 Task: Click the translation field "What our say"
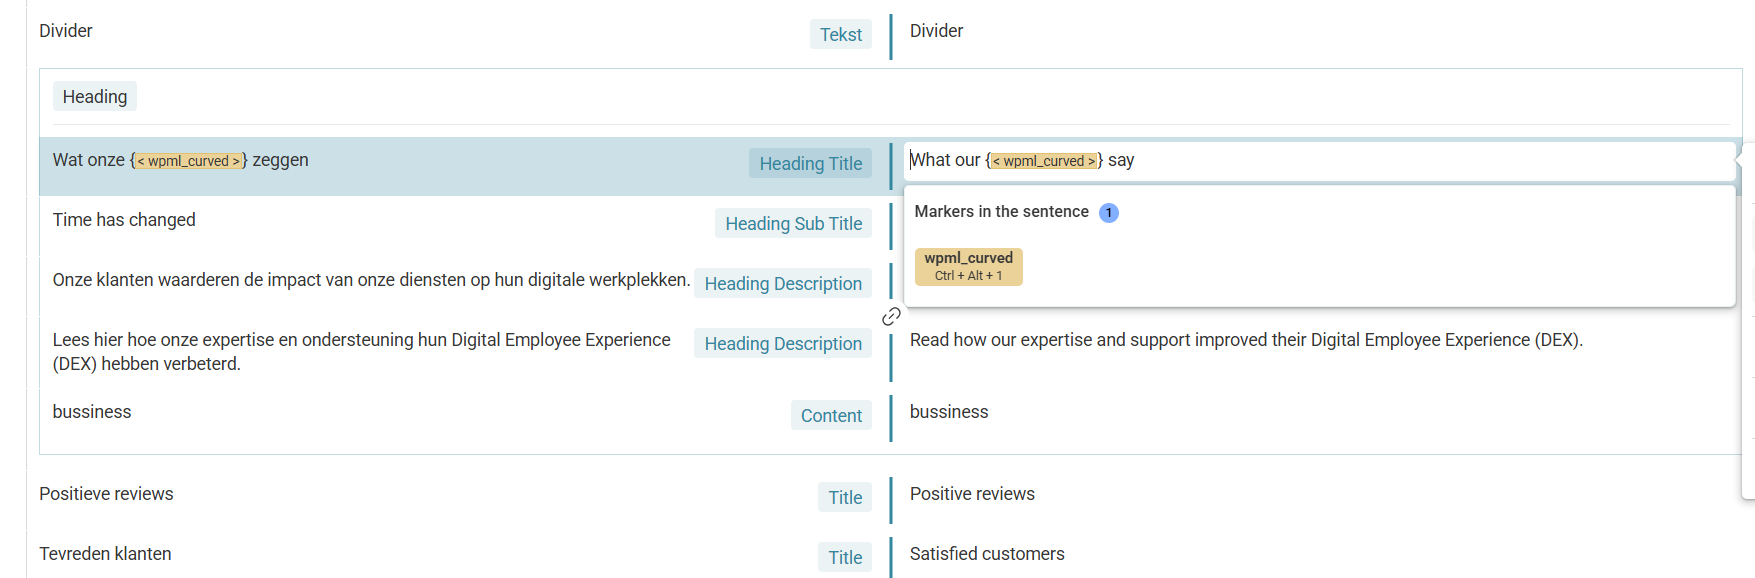point(1319,161)
